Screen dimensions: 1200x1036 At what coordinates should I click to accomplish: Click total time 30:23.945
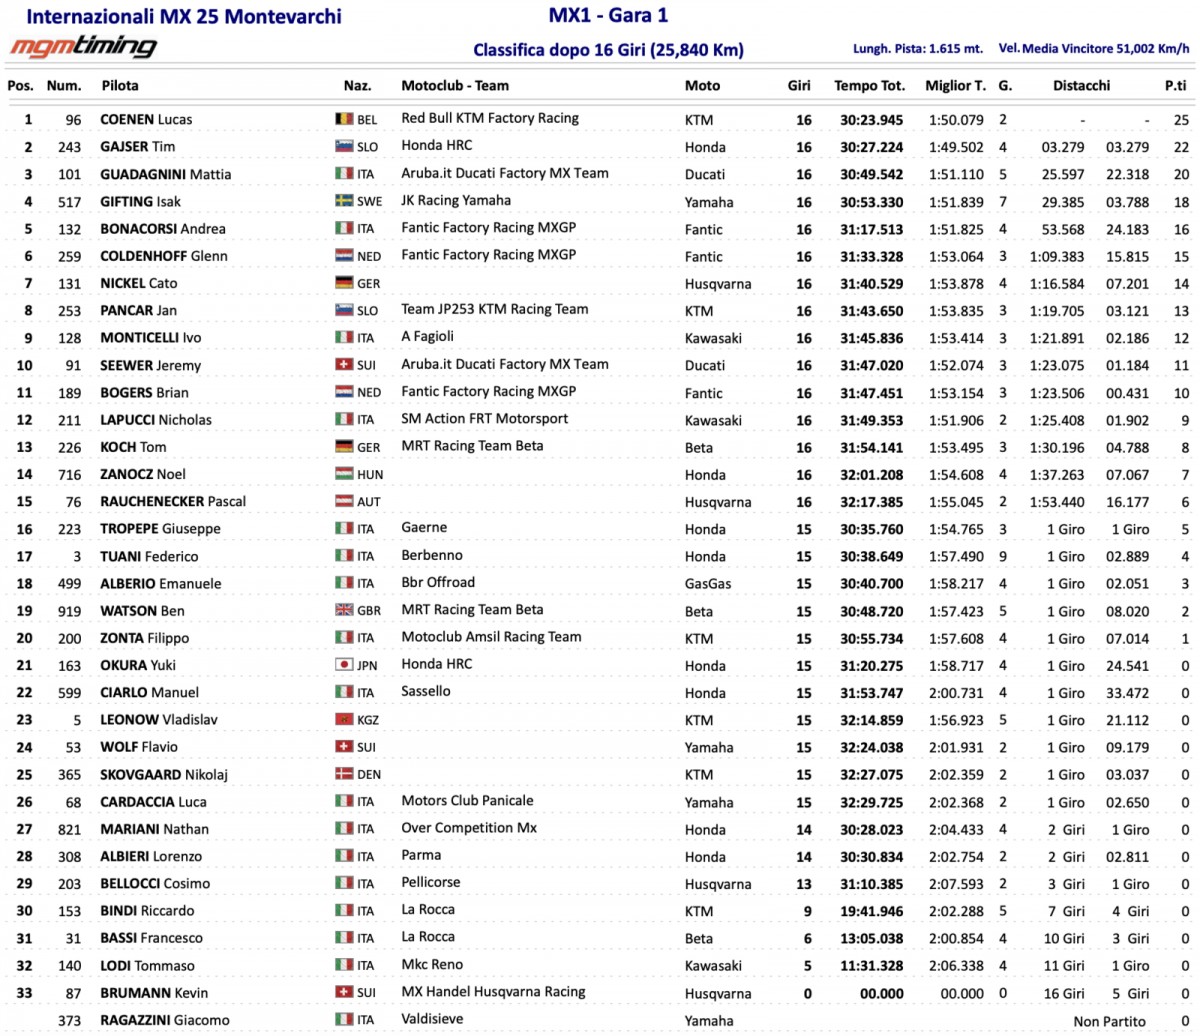(871, 120)
